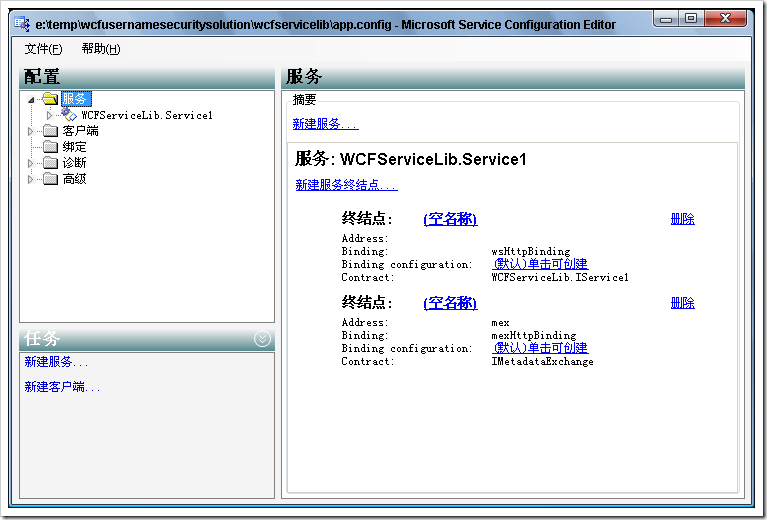Open the 帮助(H) menu
767x520 pixels.
pos(101,49)
